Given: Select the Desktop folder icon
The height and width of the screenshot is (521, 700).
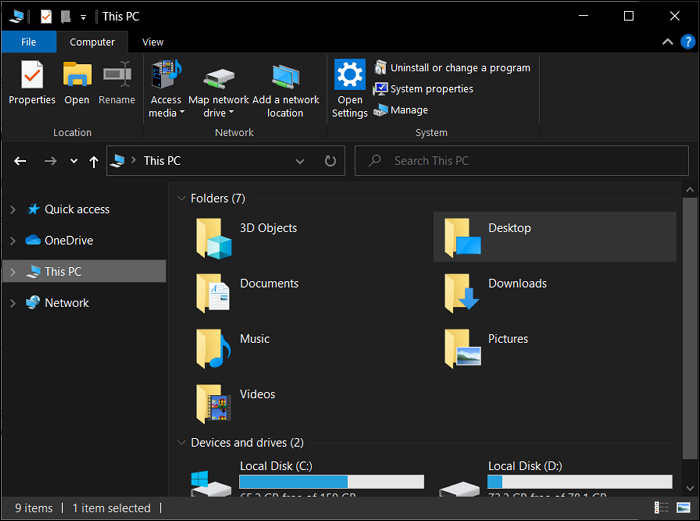Looking at the screenshot, I should coord(462,238).
